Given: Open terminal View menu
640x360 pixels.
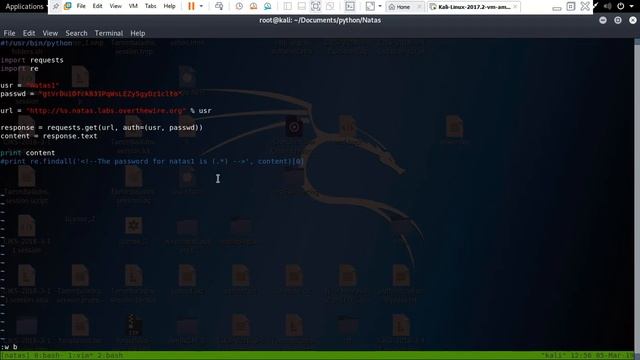Looking at the screenshot, I should coord(50,33).
